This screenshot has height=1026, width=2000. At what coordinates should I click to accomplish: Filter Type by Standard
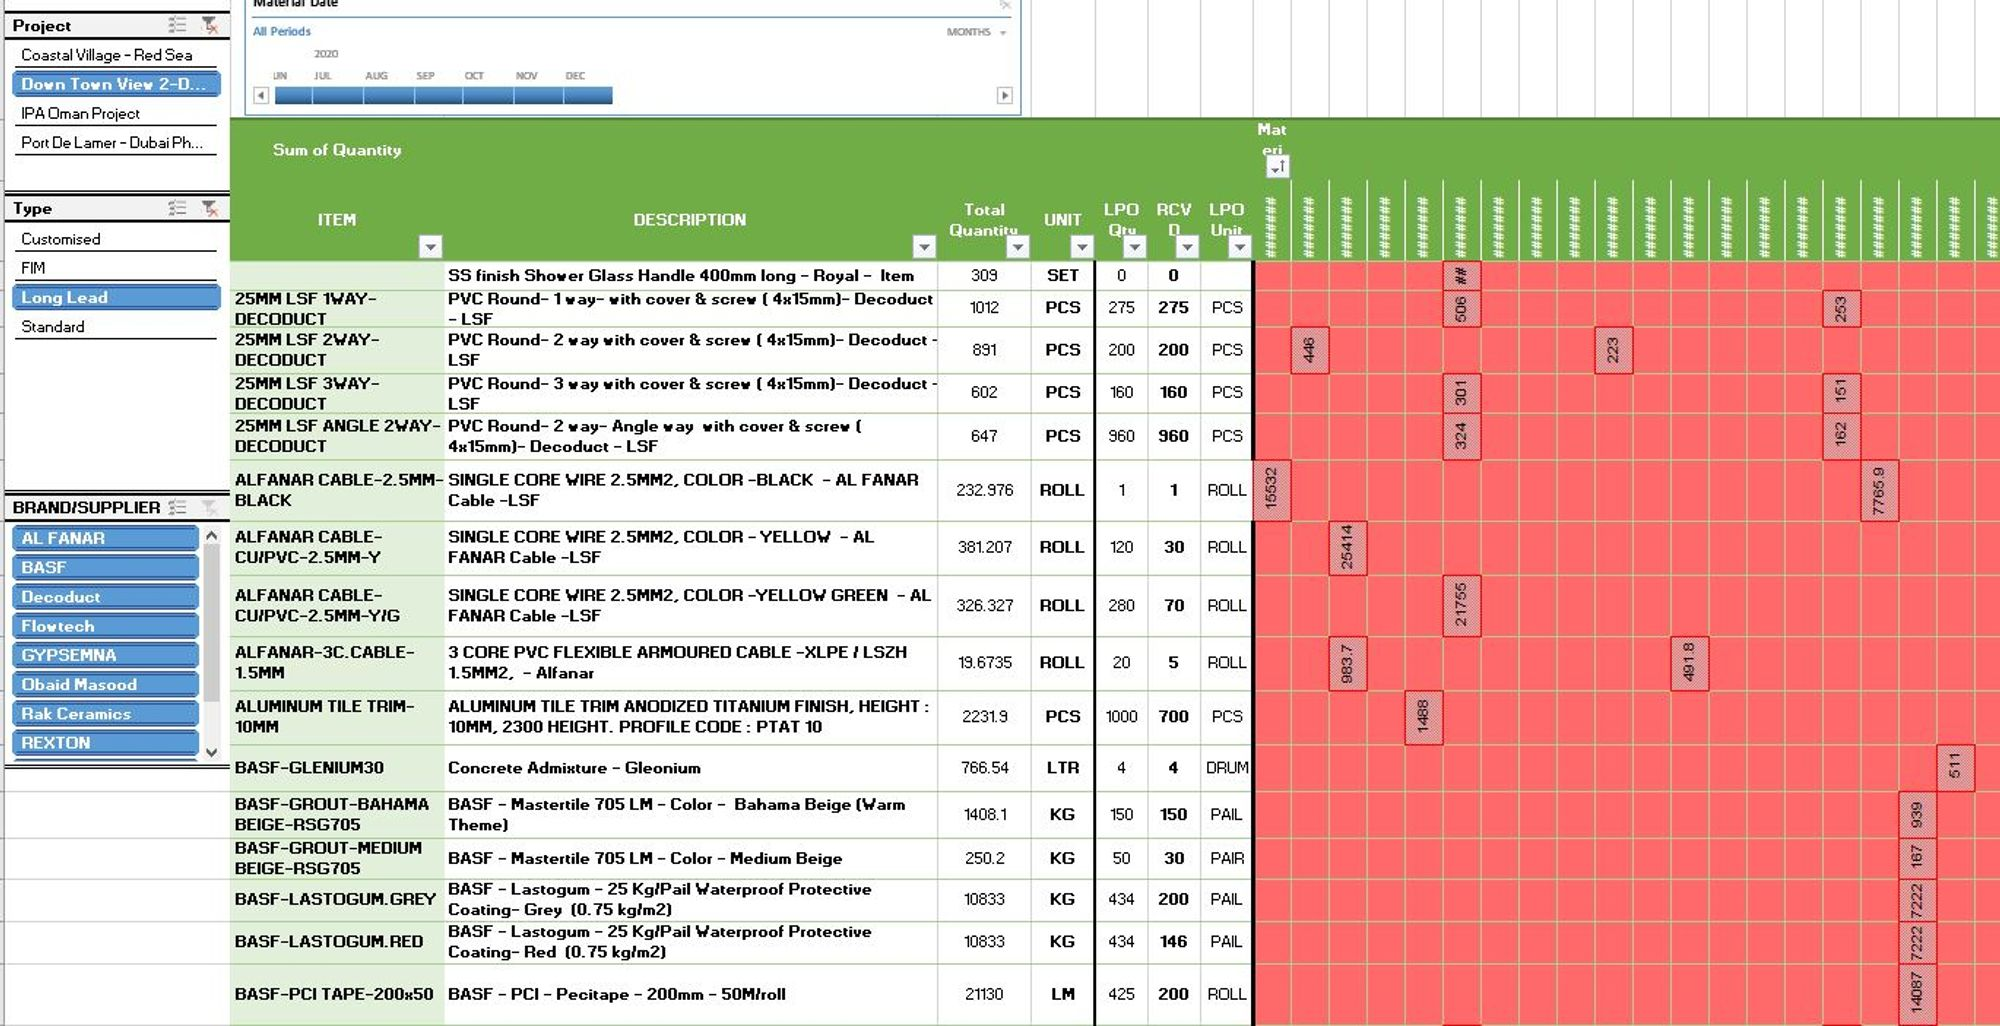pyautogui.click(x=115, y=326)
